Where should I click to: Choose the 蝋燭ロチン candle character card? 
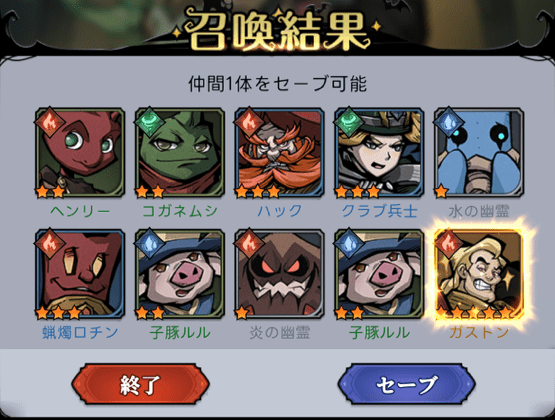pyautogui.click(x=80, y=274)
